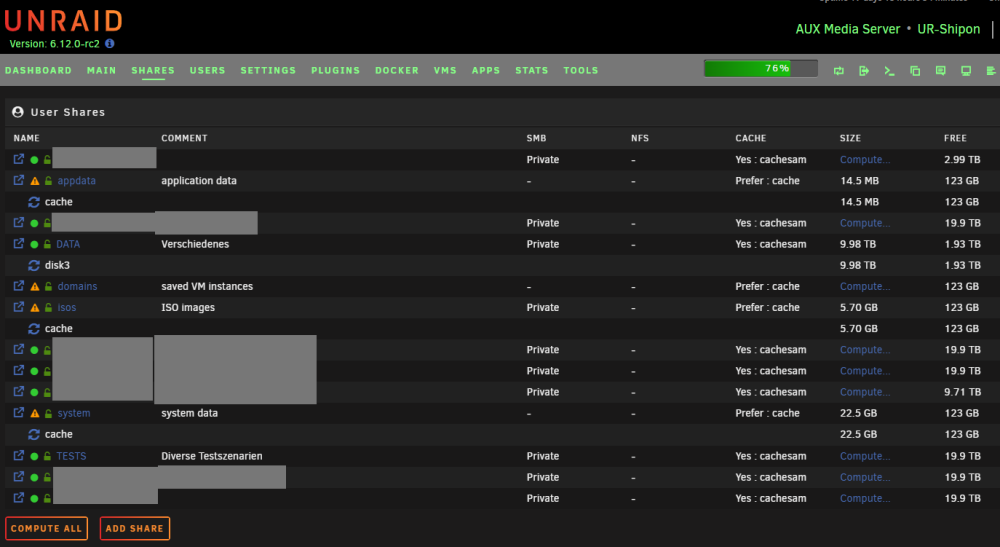Viewport: 1000px width, 547px height.
Task: Click the system info monitor icon
Action: point(966,71)
